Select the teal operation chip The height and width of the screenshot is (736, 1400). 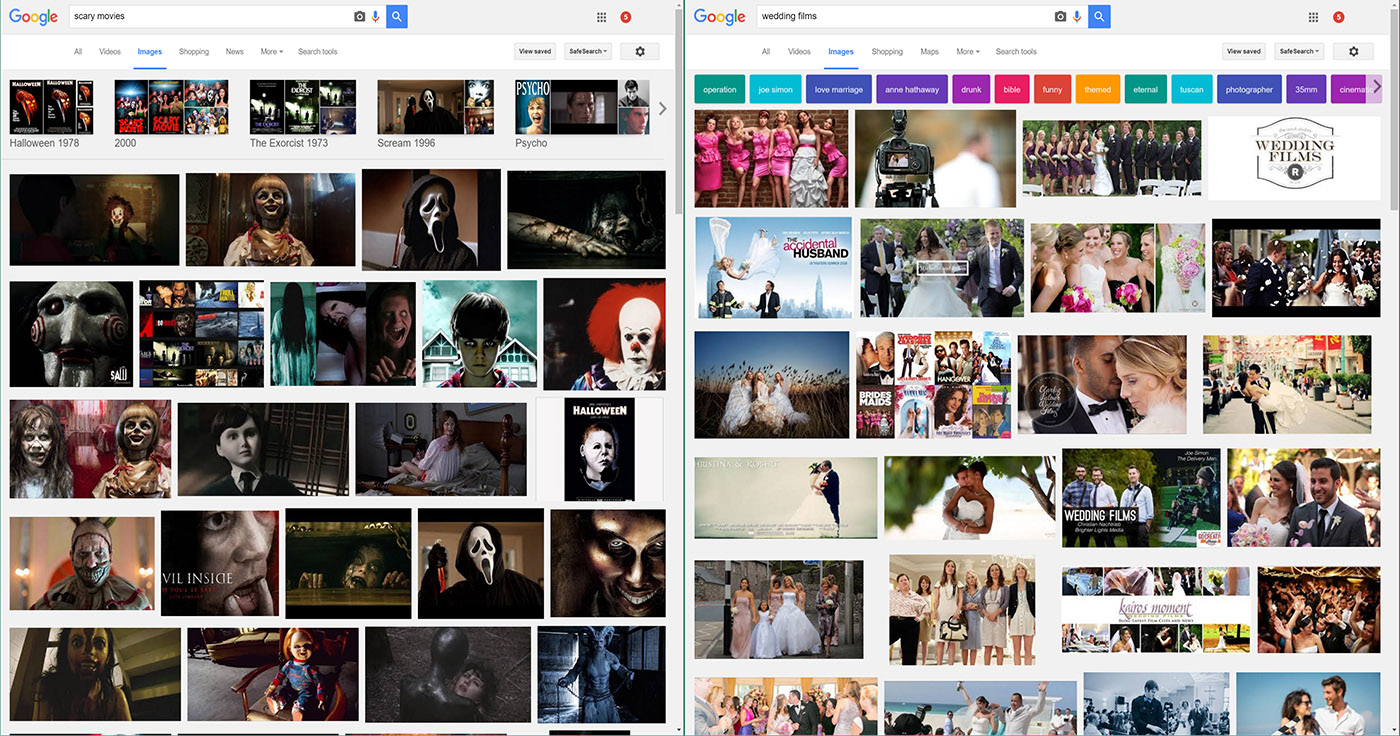pyautogui.click(x=720, y=89)
